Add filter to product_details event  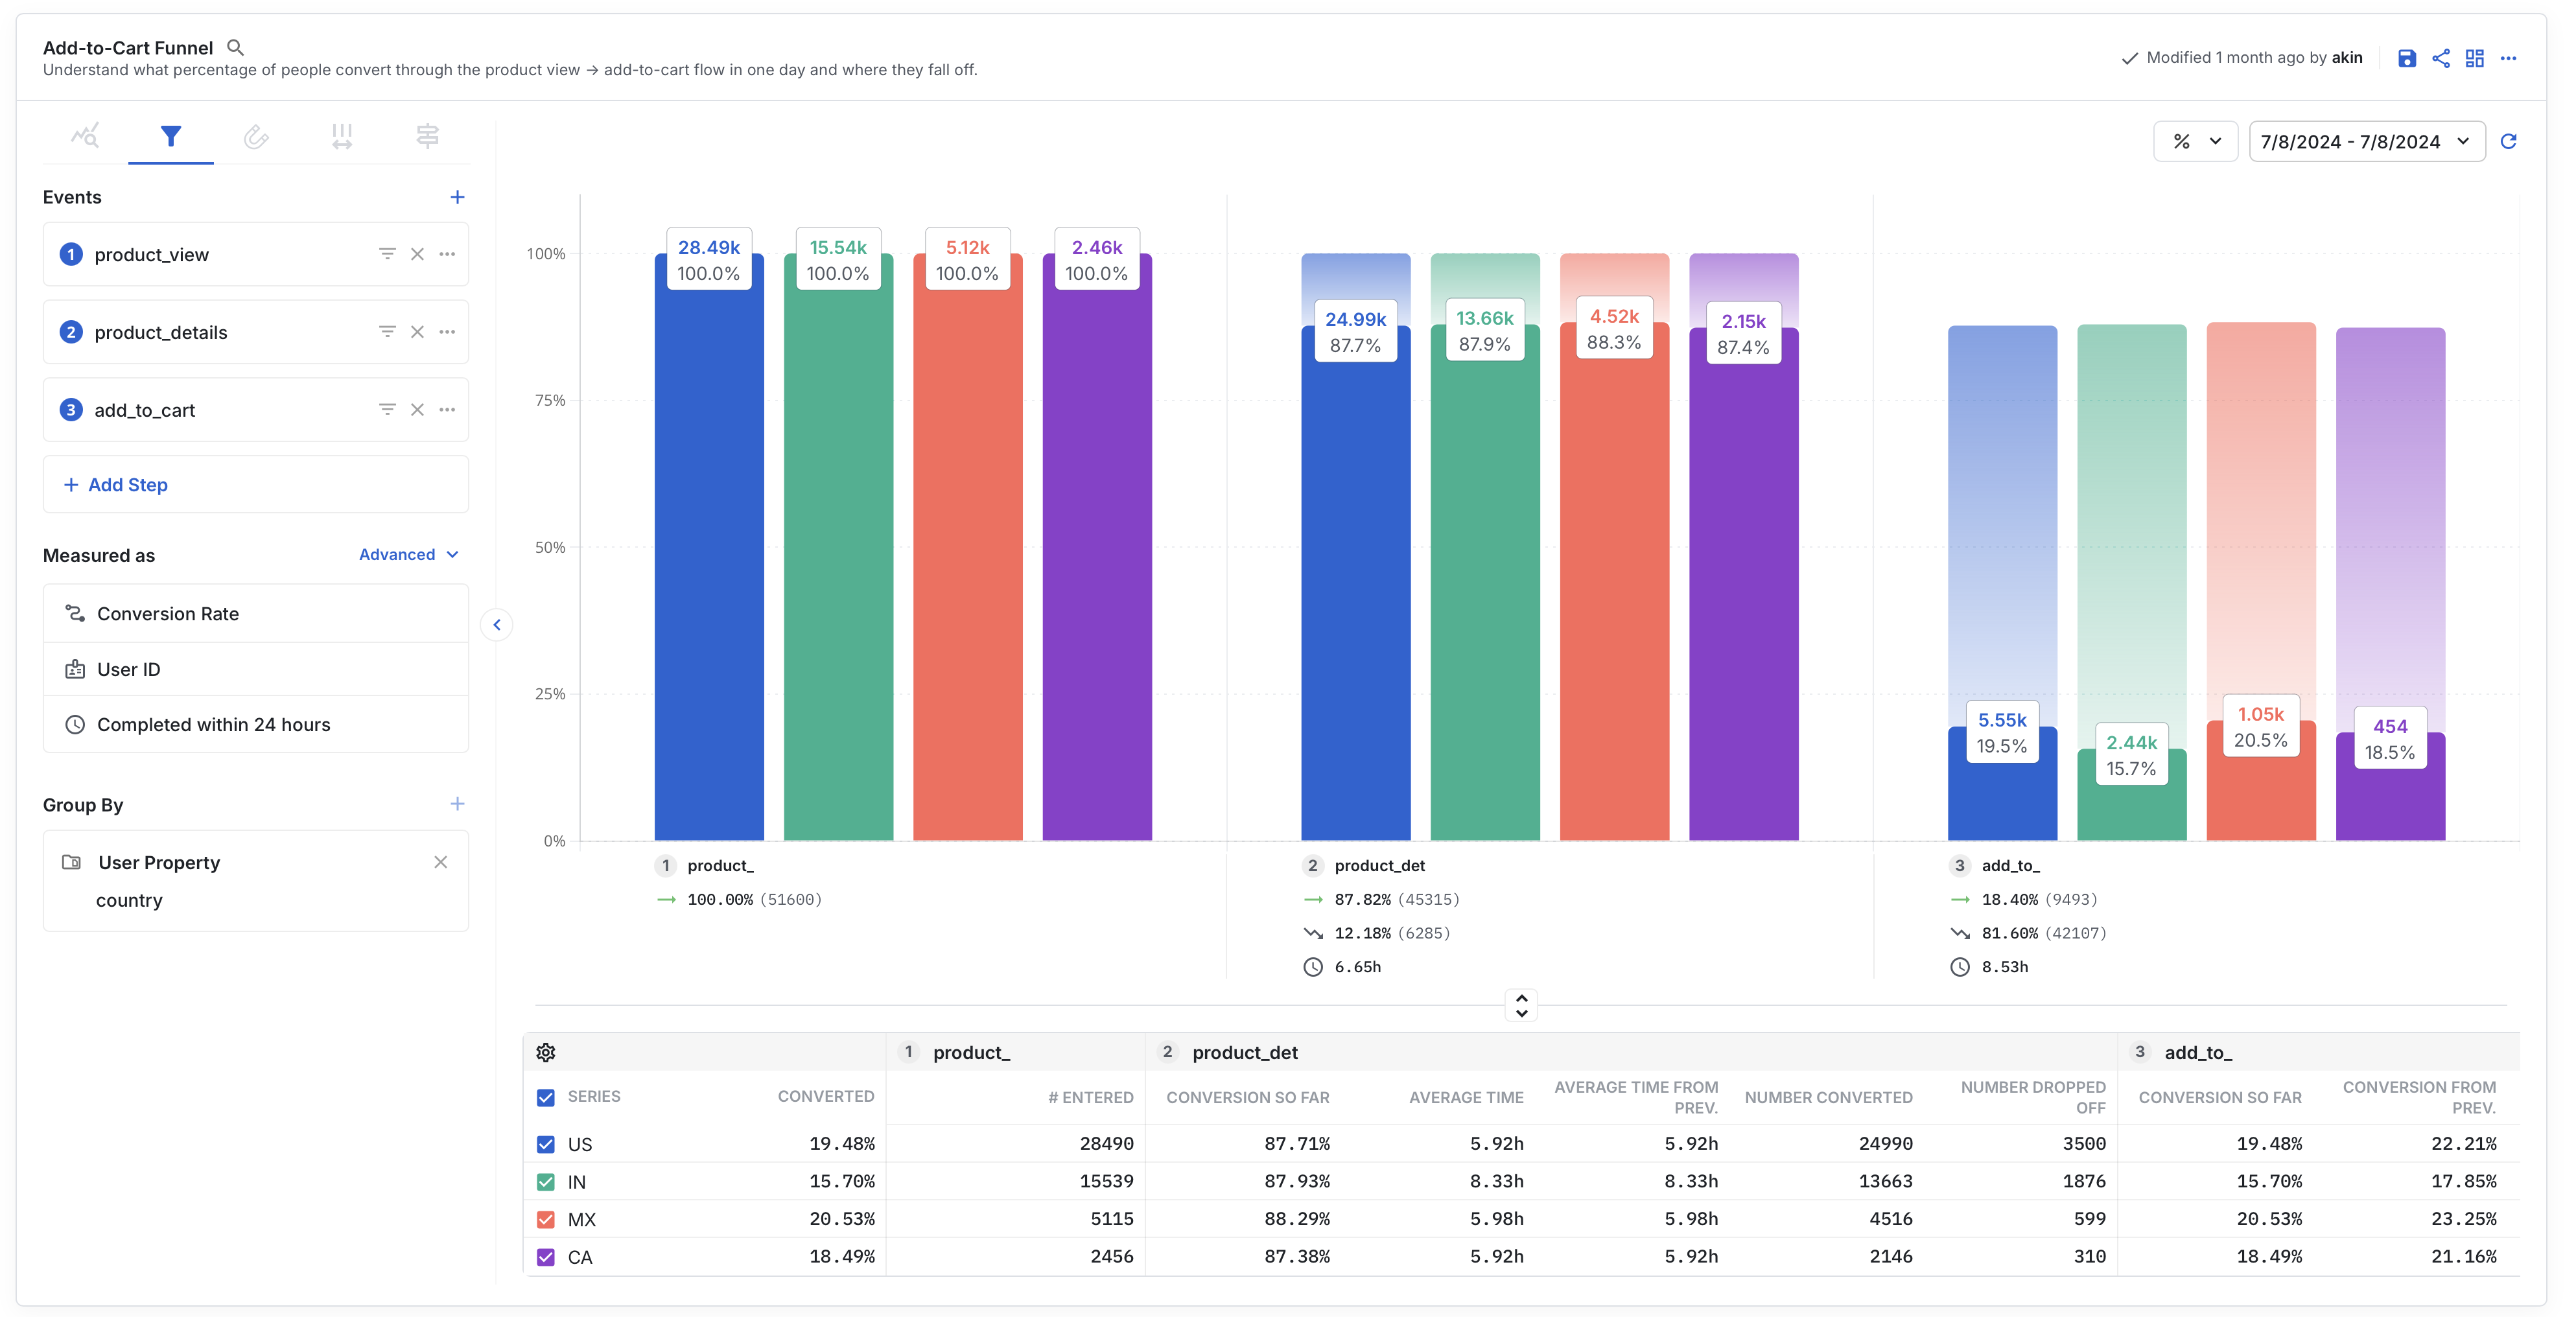(x=387, y=332)
